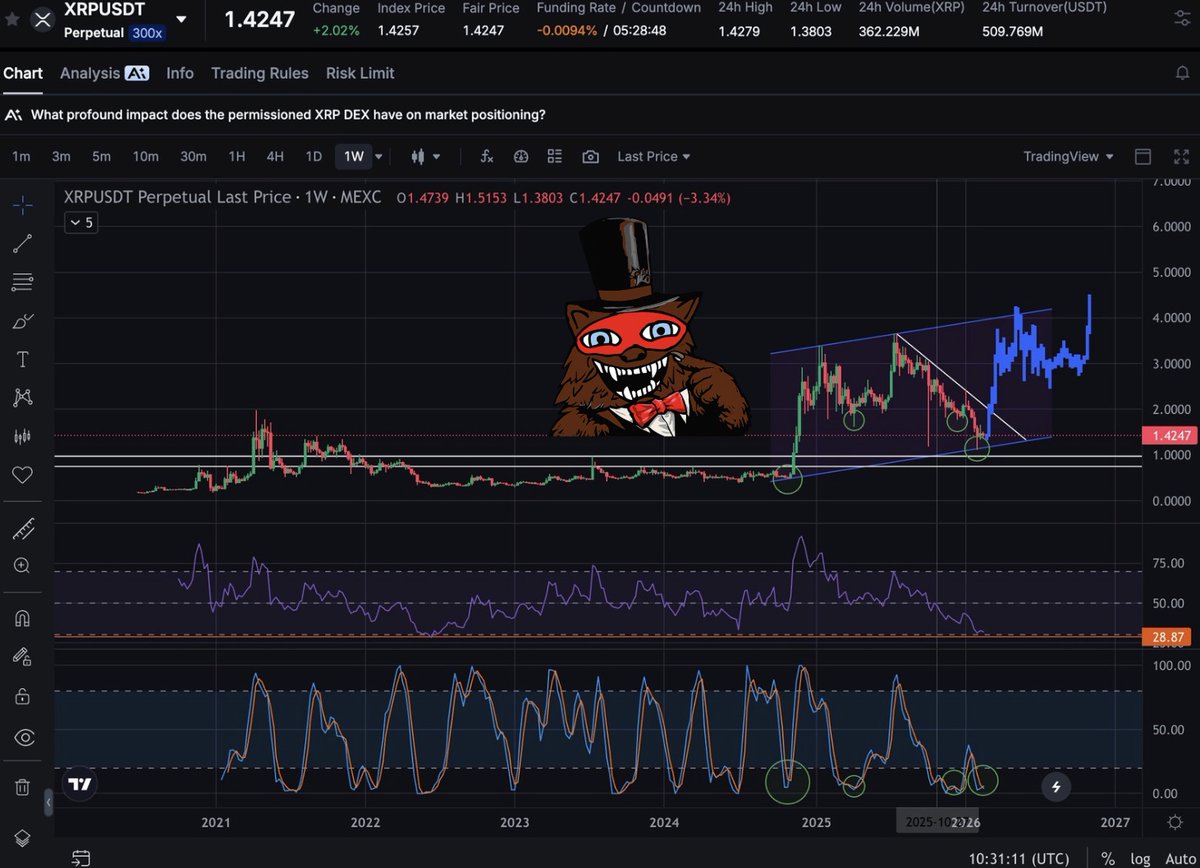1200x868 pixels.
Task: Open the chart patterns tool
Action: 22,398
